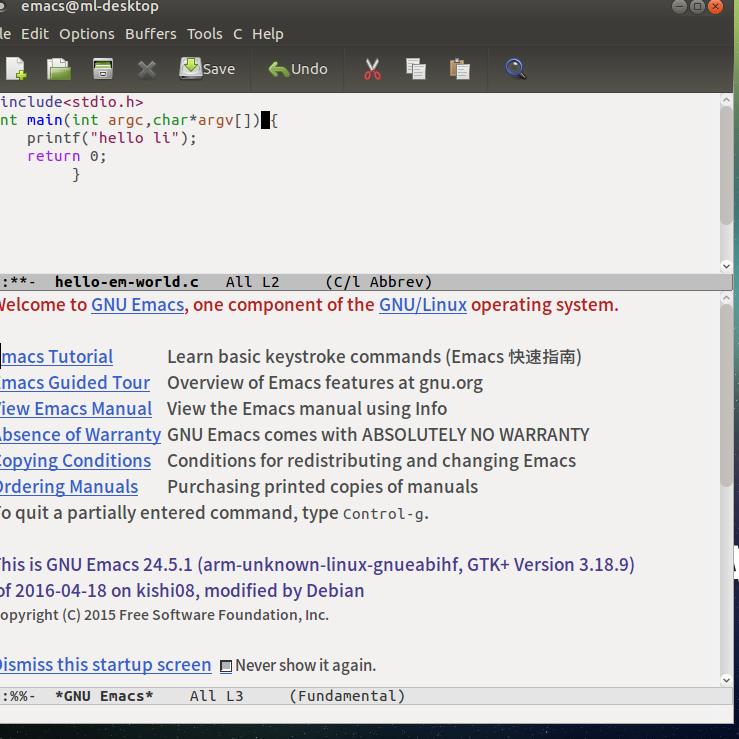This screenshot has width=739, height=739.
Task: Open the Buffers menu
Action: [x=150, y=34]
